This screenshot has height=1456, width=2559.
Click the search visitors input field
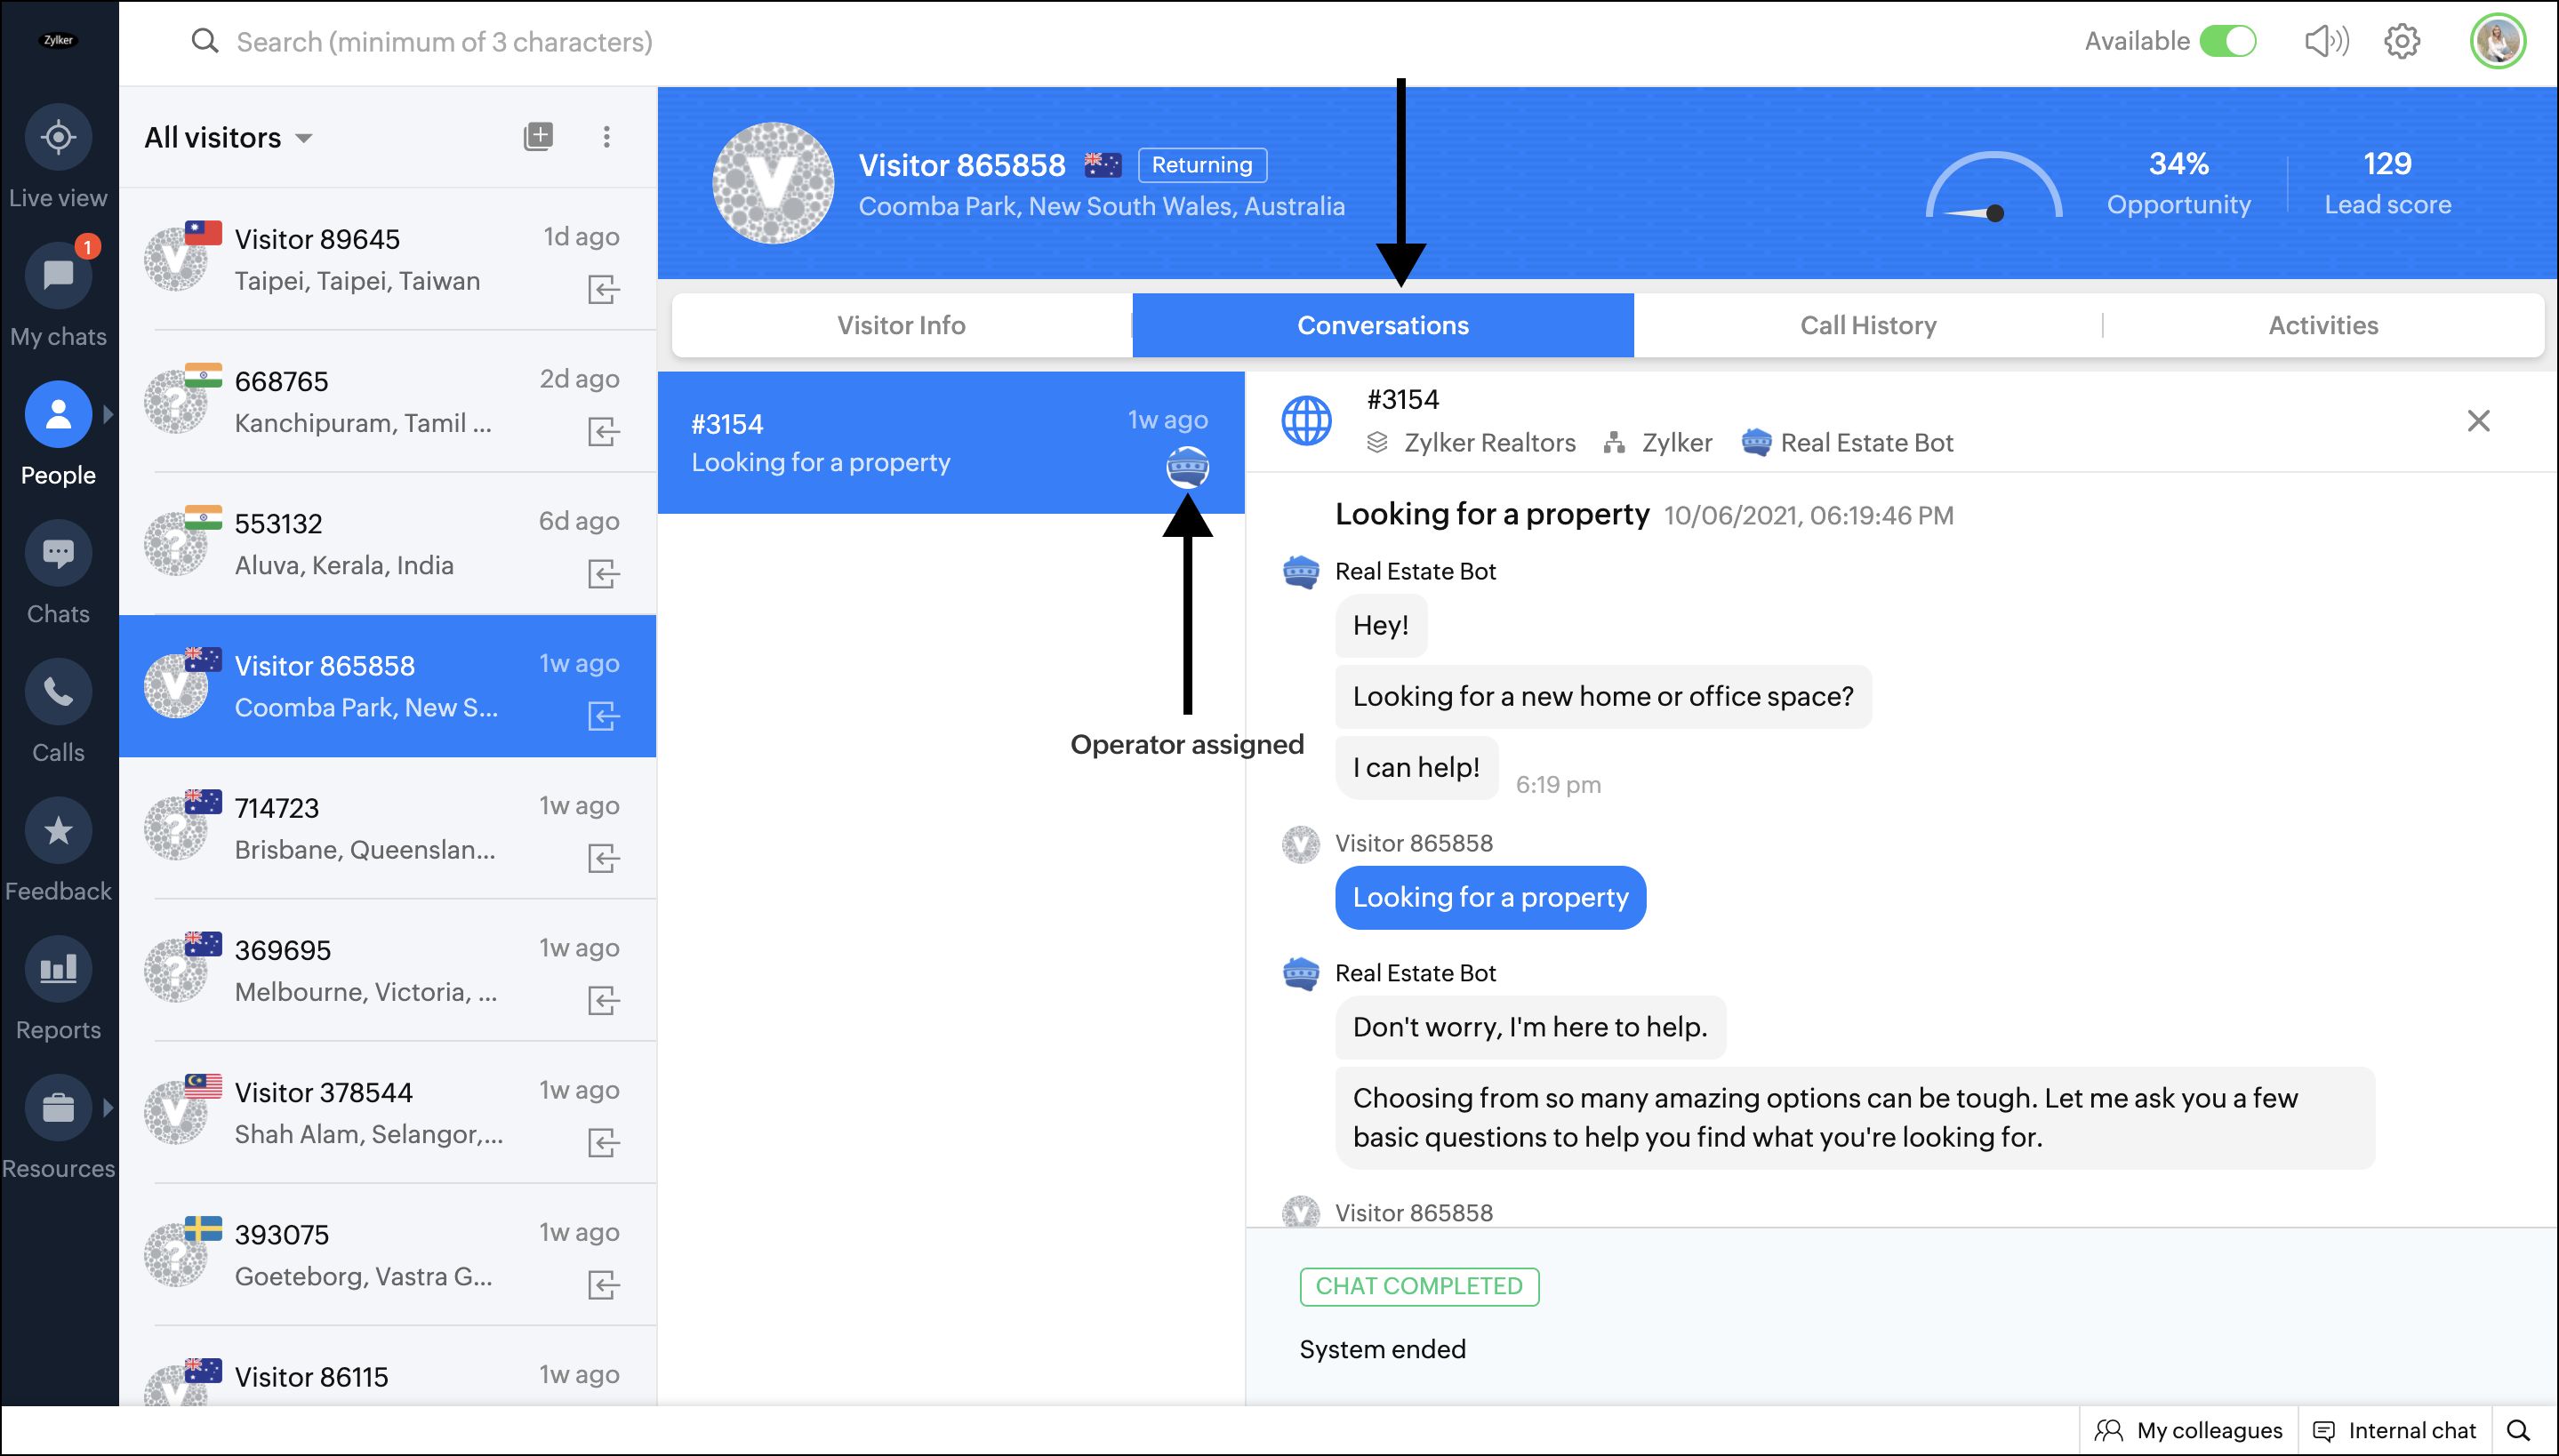click(445, 42)
